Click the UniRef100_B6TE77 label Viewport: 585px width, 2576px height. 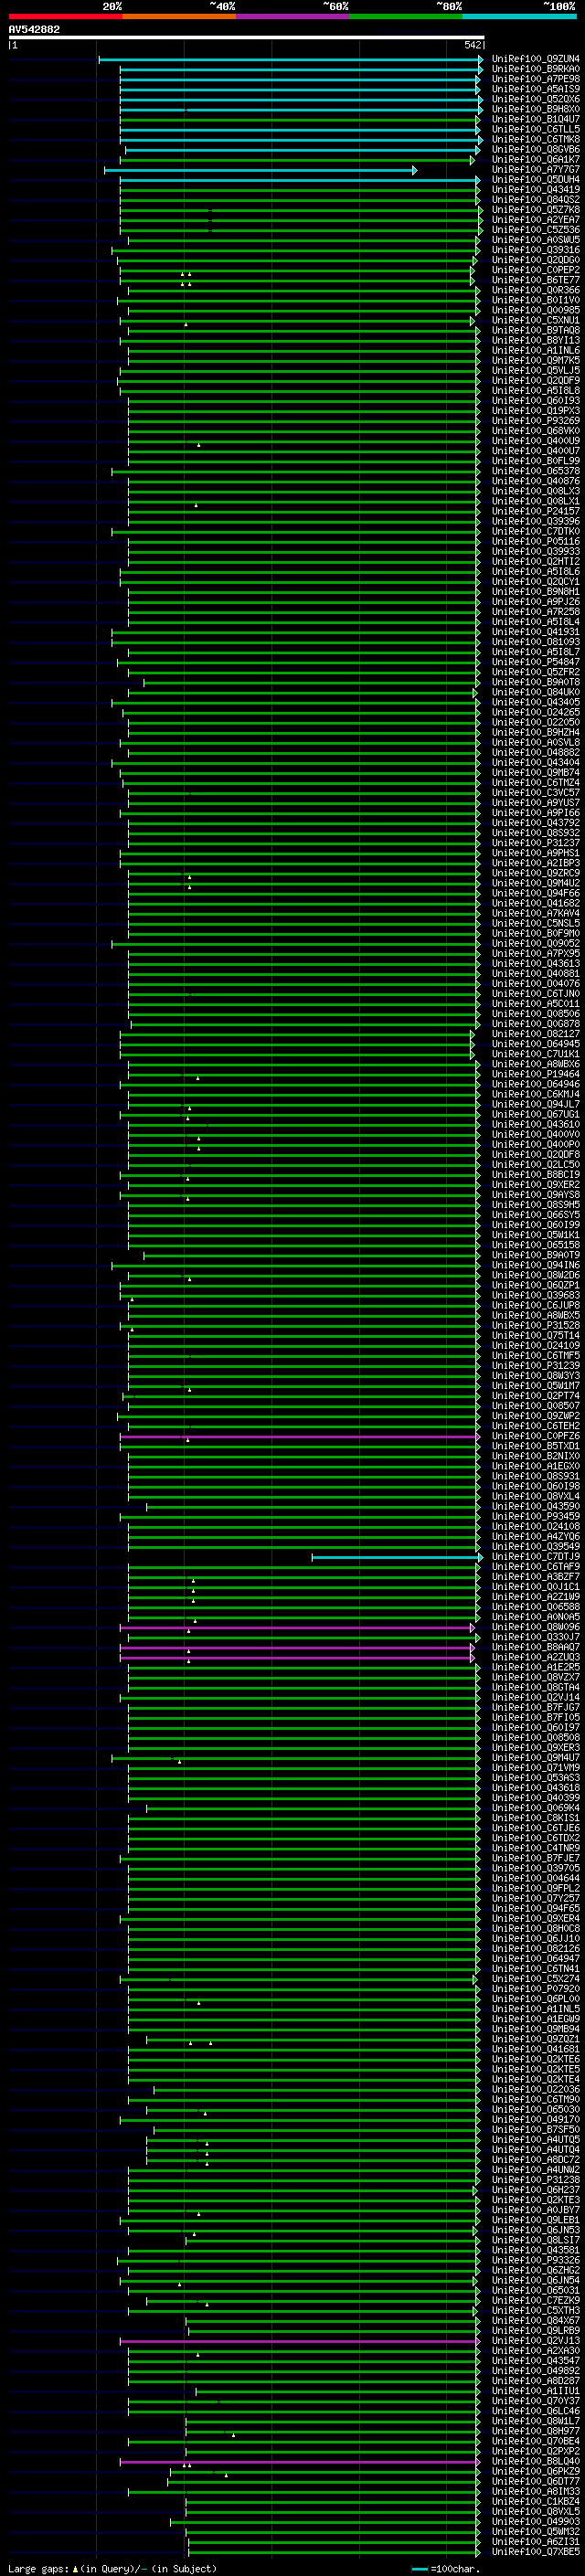click(536, 281)
